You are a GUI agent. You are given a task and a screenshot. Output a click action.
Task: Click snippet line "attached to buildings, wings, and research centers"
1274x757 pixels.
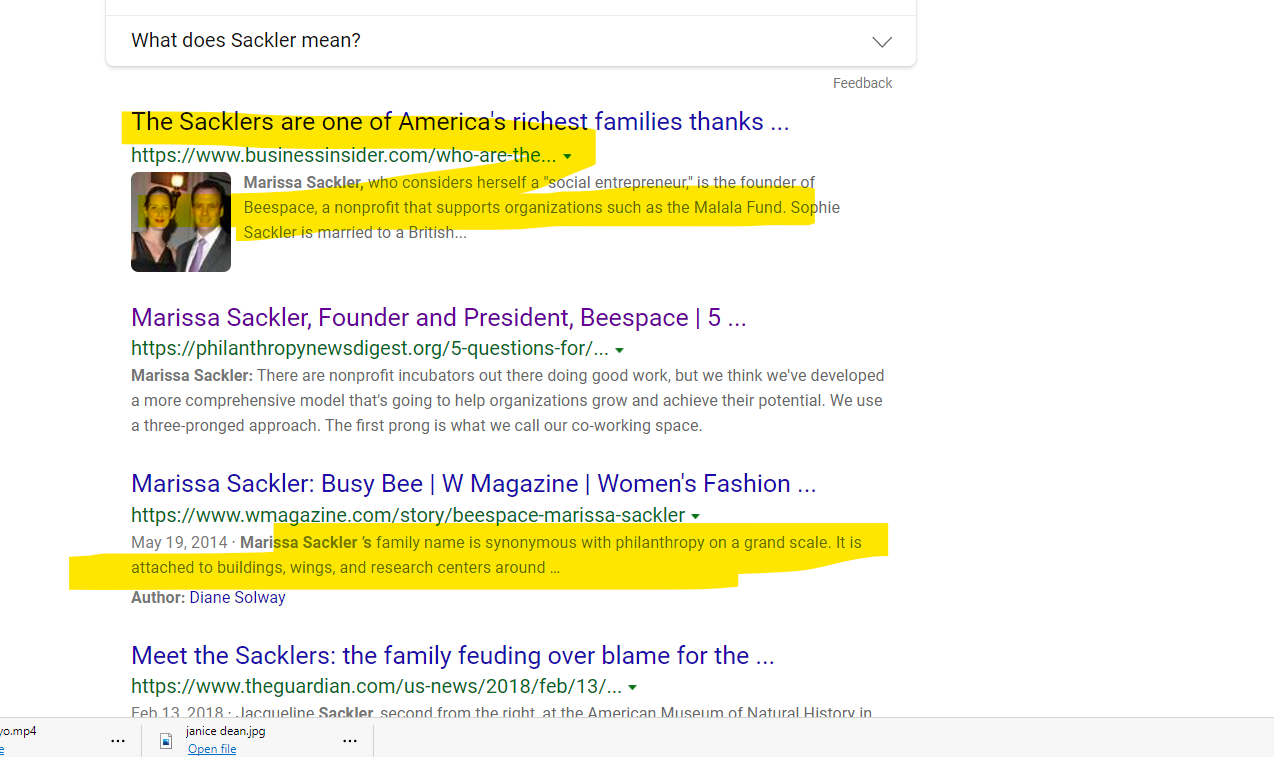[345, 568]
